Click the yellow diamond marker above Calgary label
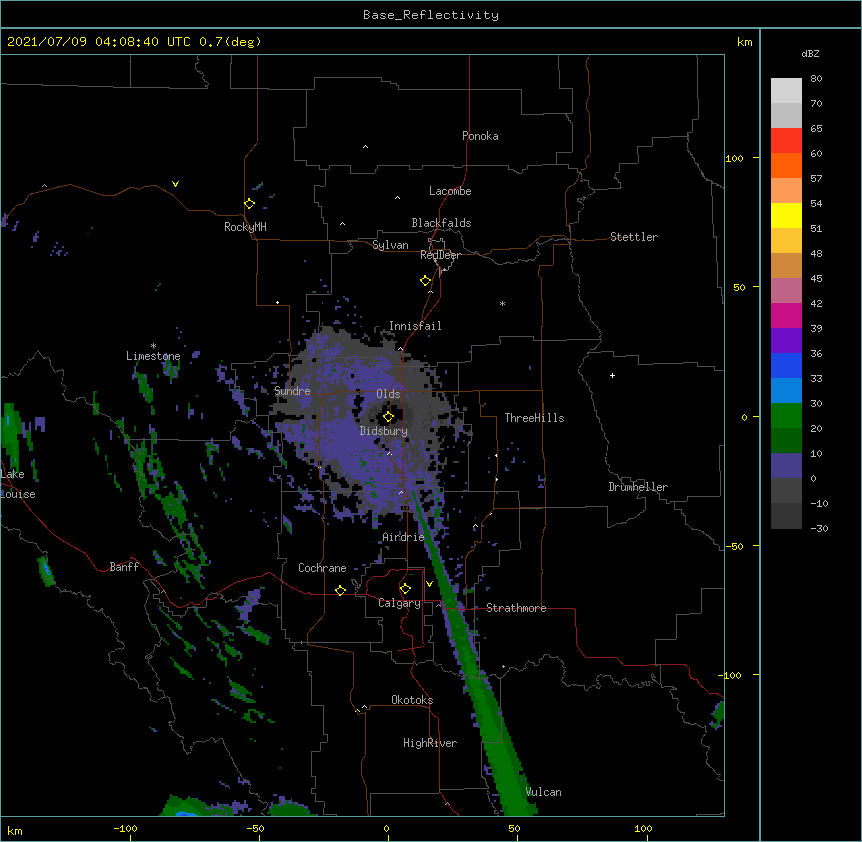The image size is (862, 842). [x=405, y=589]
